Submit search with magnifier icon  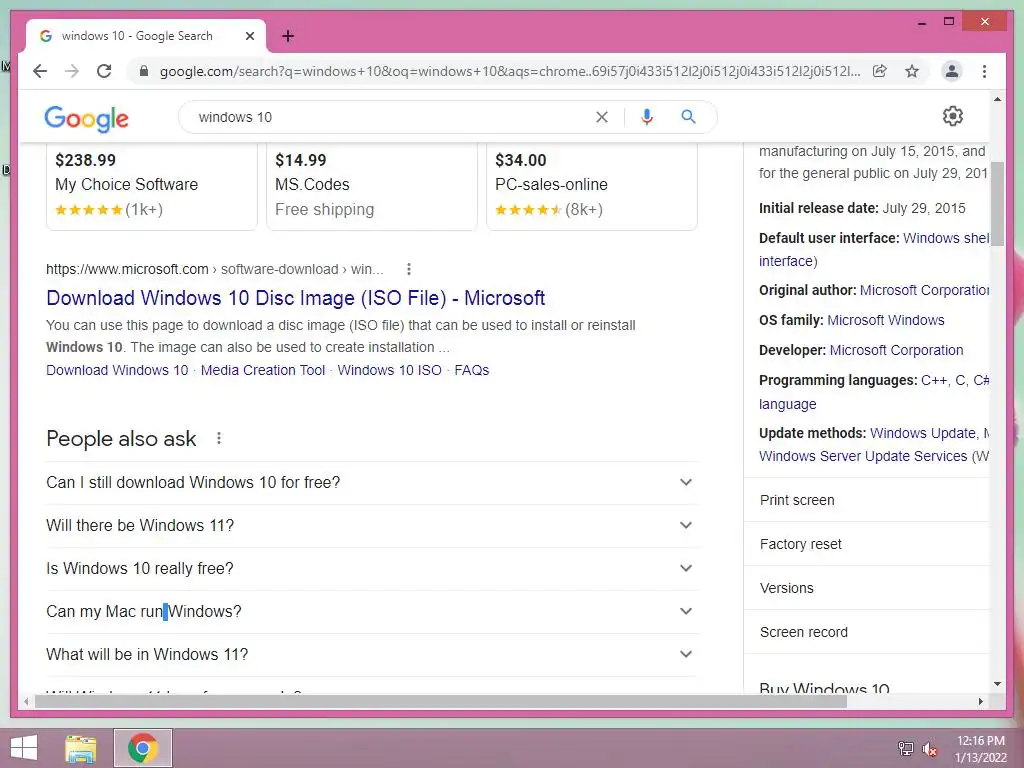[x=688, y=117]
